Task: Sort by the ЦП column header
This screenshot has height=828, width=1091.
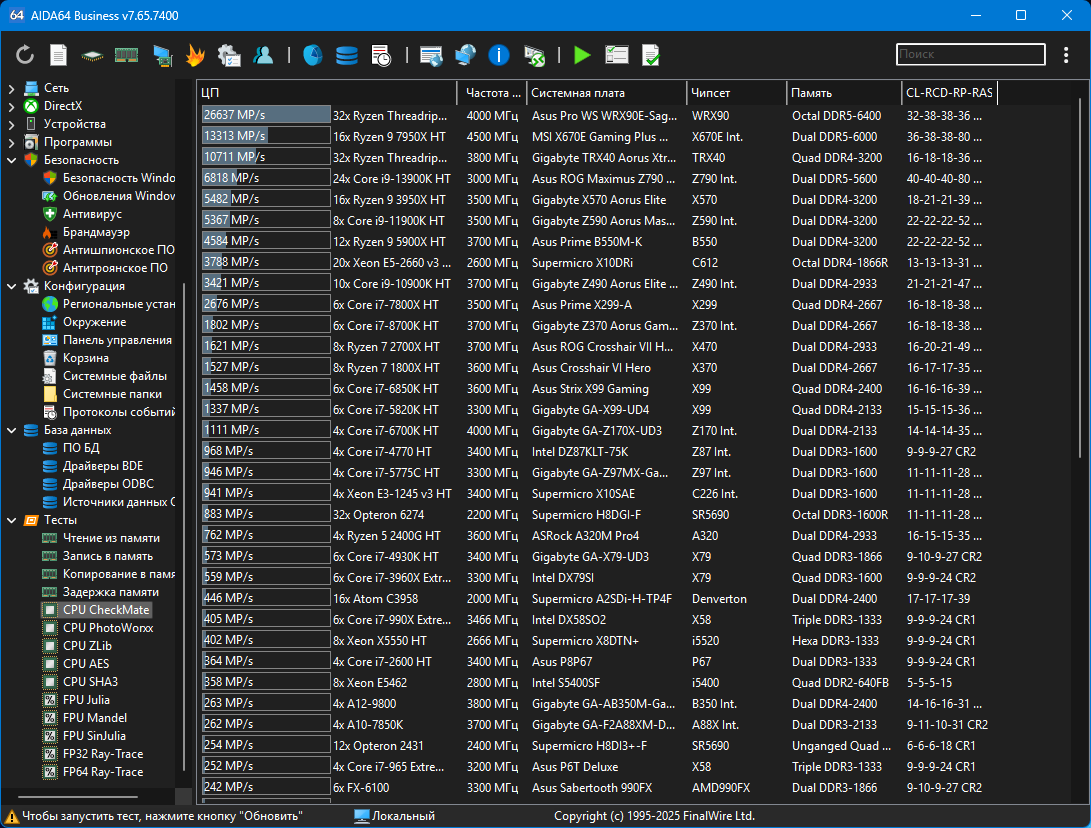Action: point(327,93)
